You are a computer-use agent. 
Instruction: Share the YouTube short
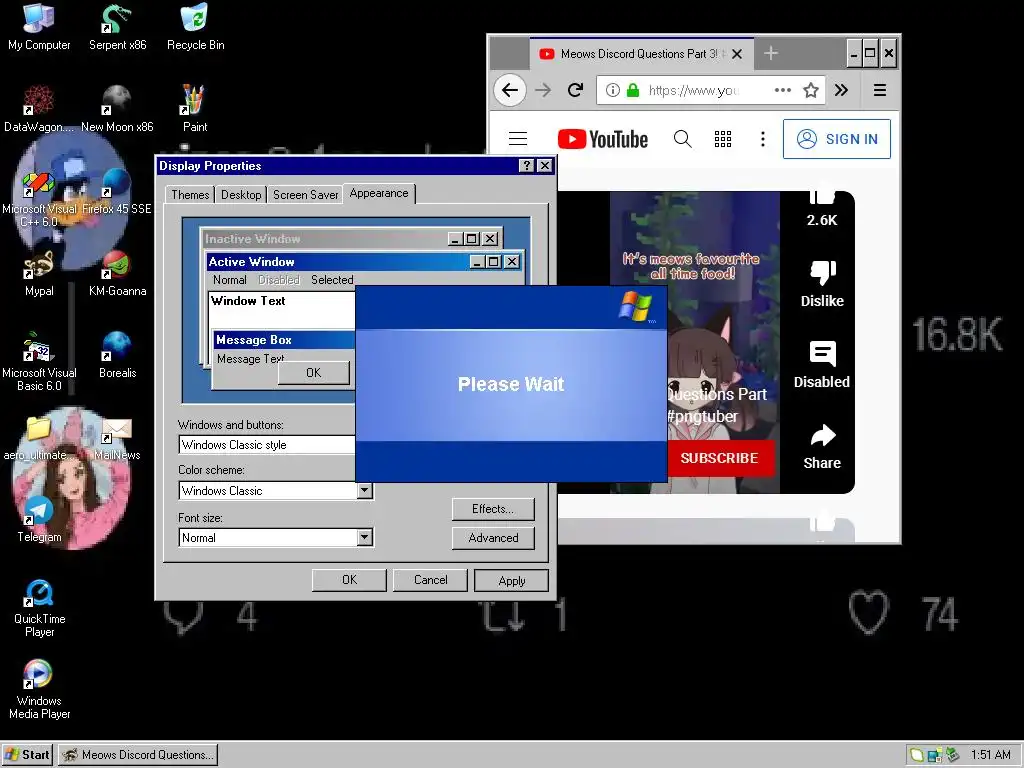[822, 447]
